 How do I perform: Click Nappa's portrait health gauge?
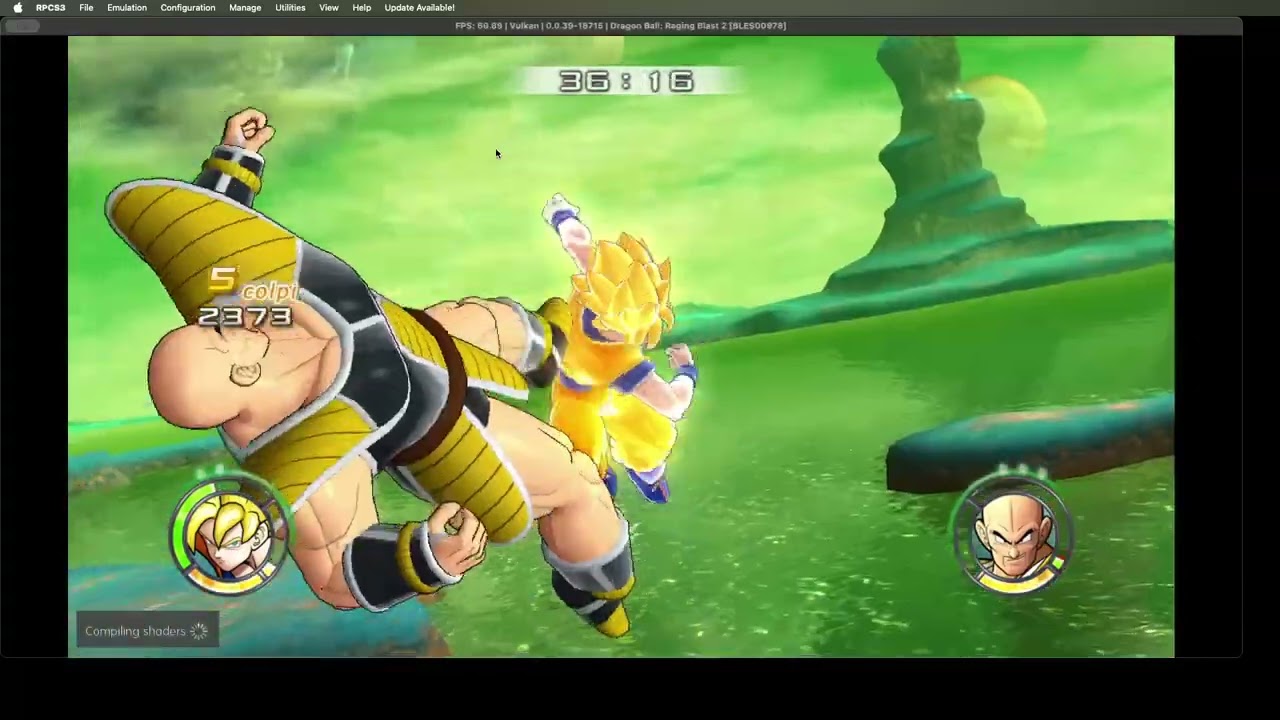click(1013, 535)
